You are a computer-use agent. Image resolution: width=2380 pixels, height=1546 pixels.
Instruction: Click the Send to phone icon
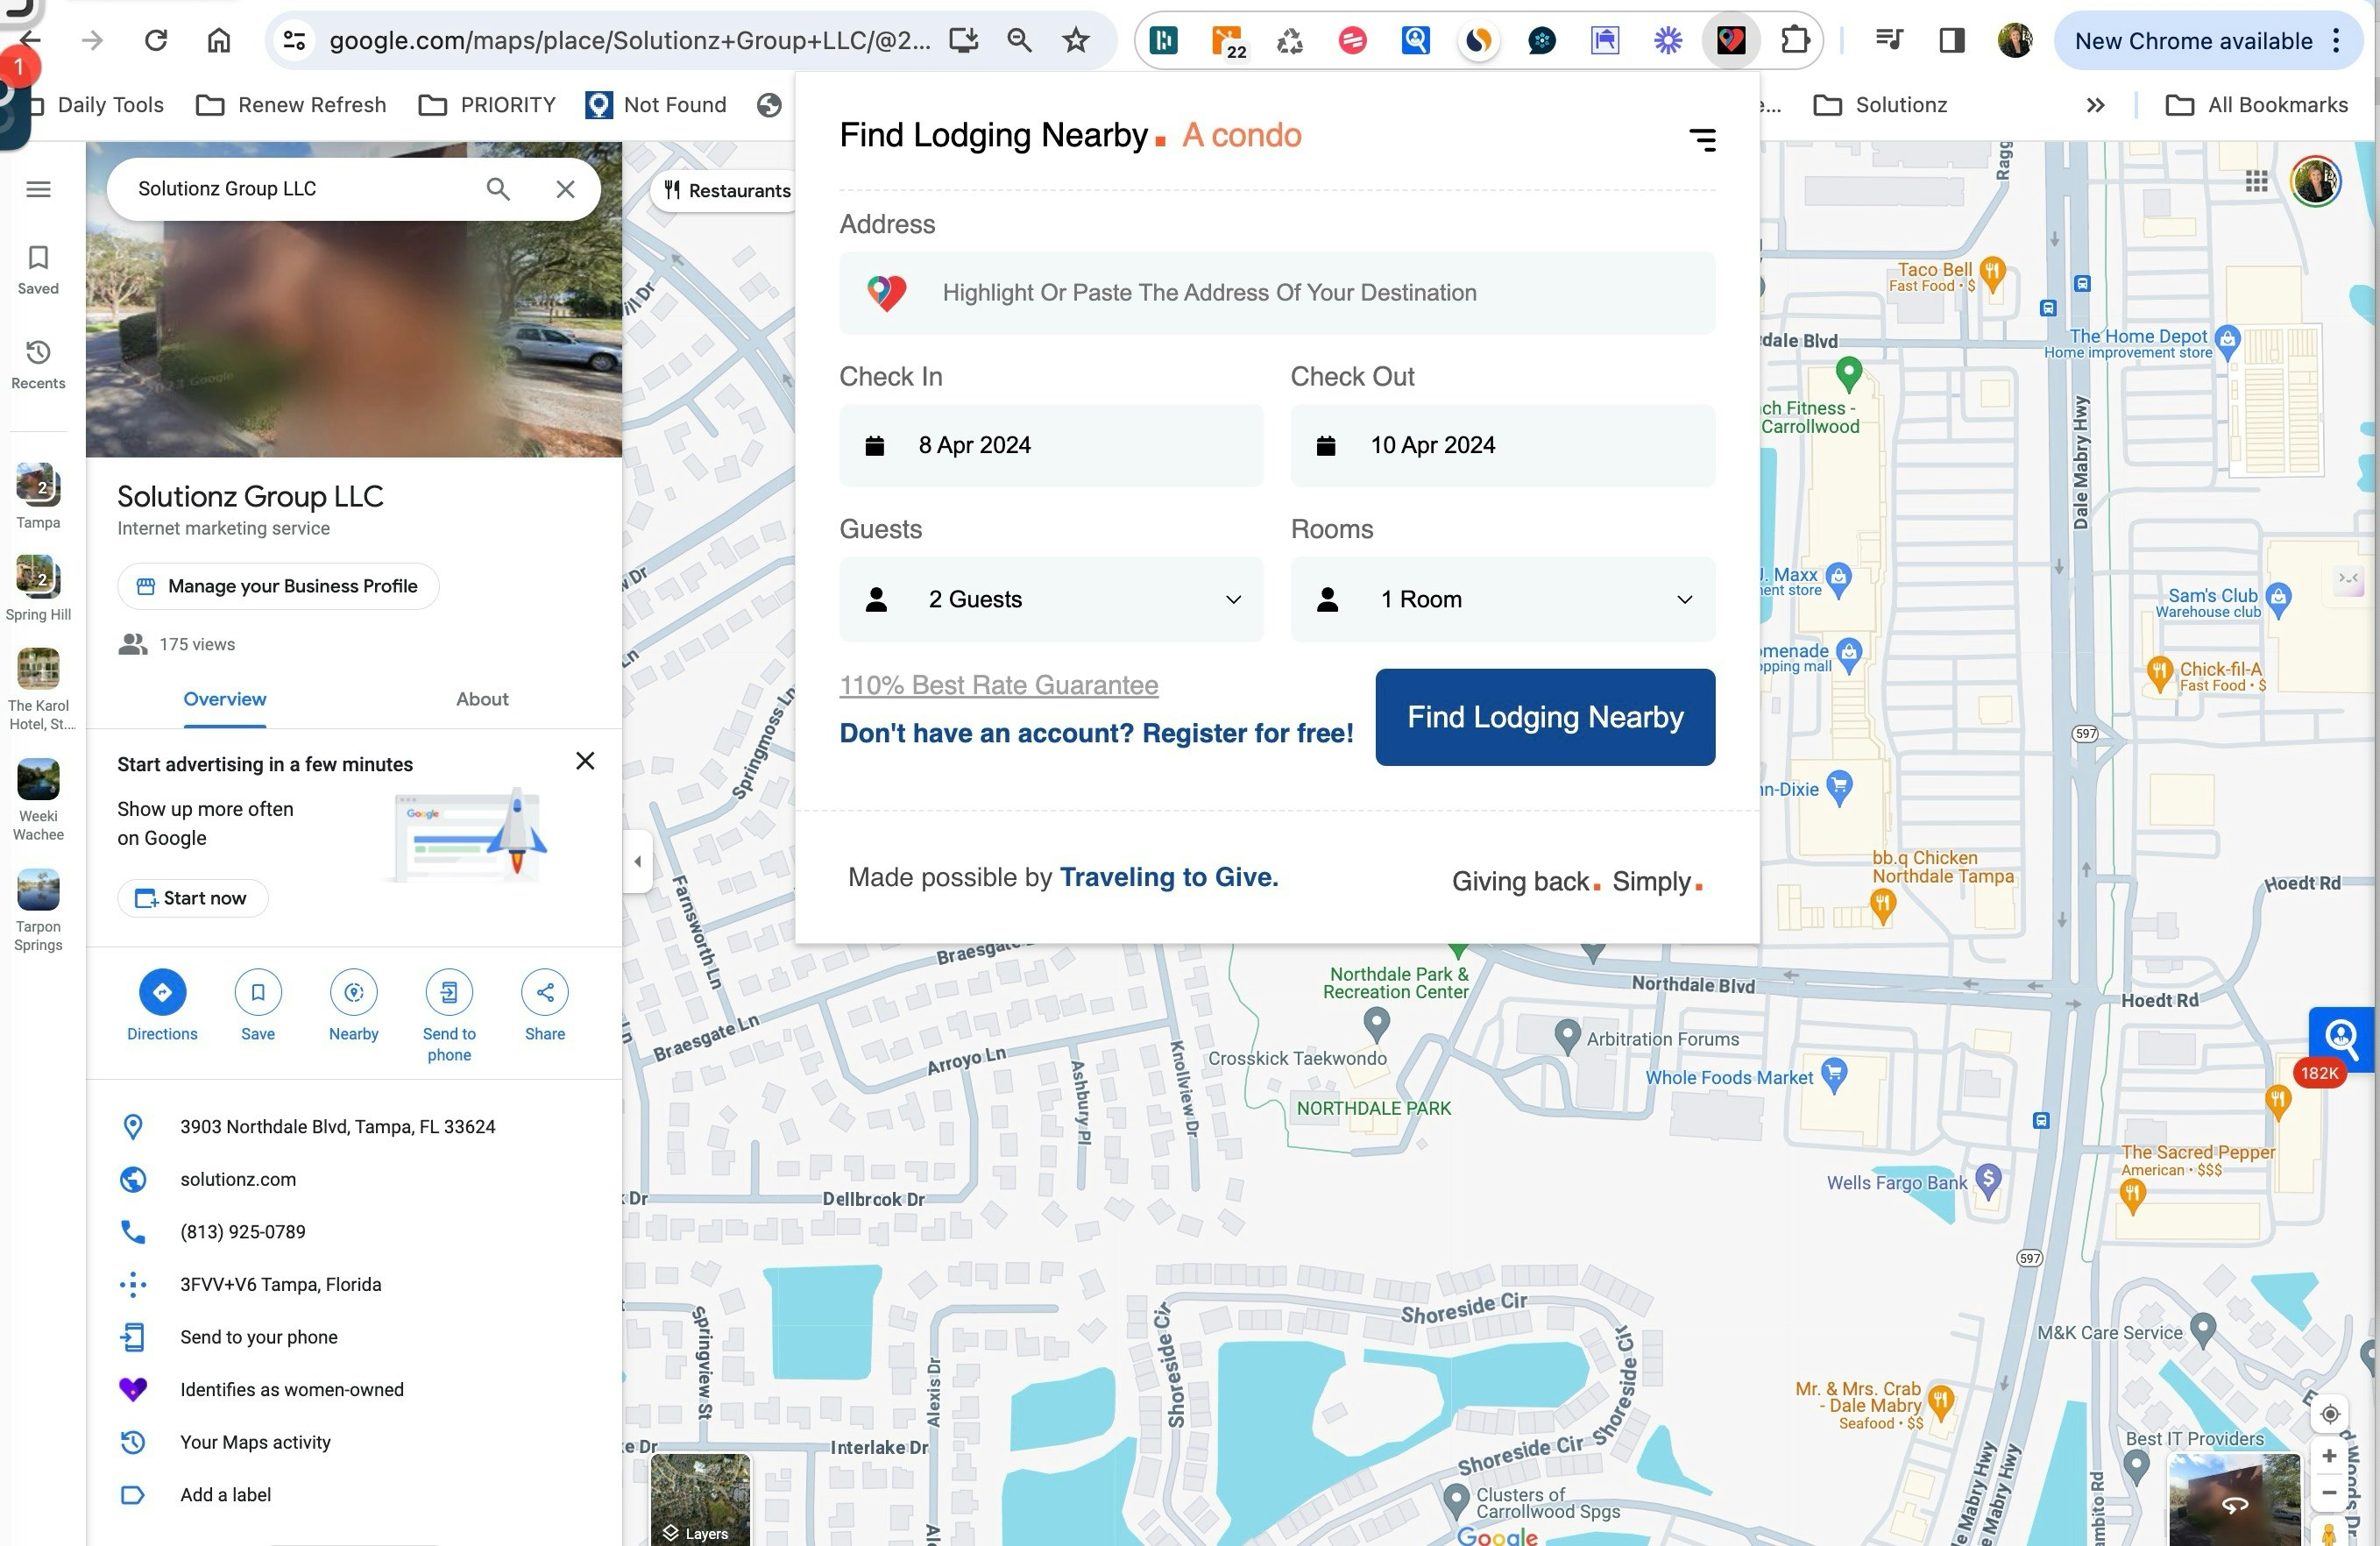click(449, 992)
